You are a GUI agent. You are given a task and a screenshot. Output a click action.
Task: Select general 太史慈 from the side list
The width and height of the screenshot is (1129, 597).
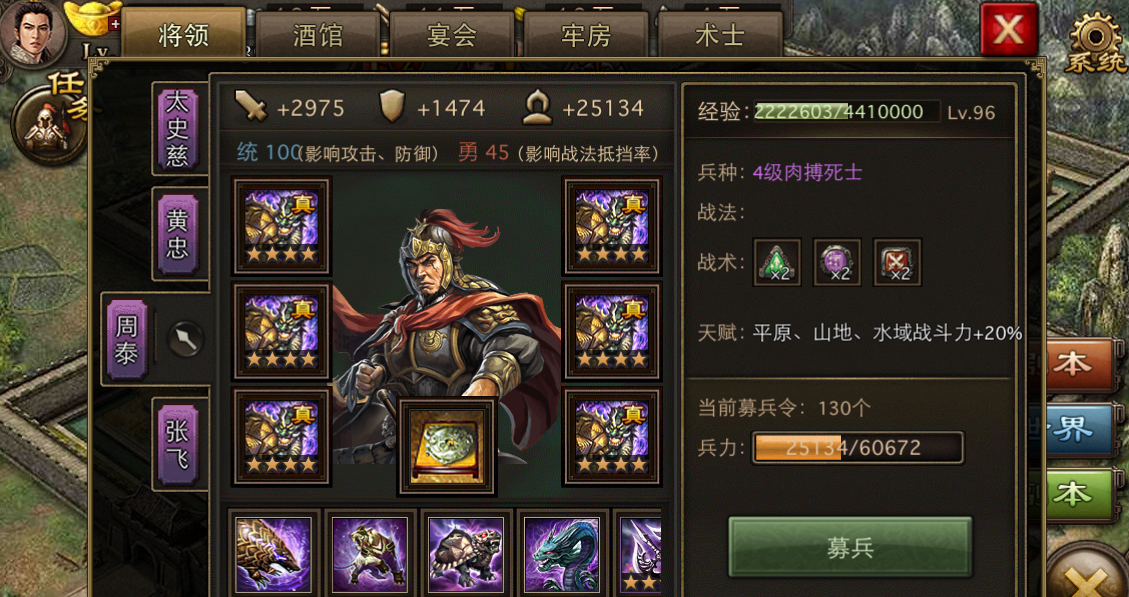pos(177,128)
